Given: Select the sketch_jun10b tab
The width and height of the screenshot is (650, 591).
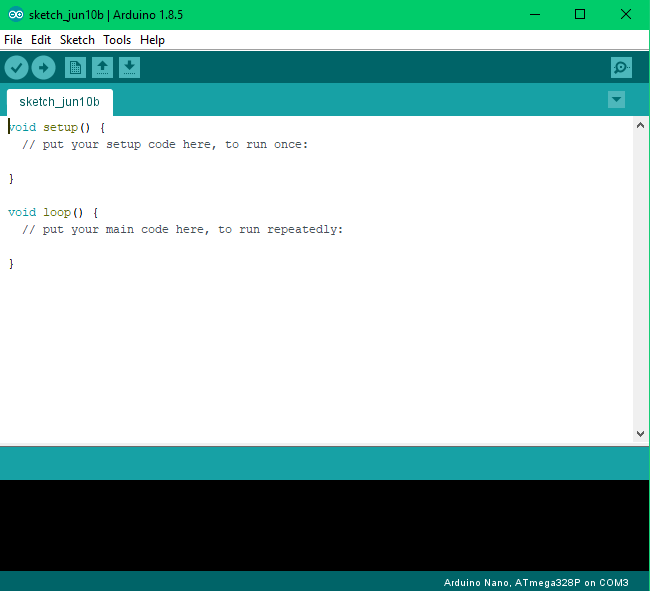Looking at the screenshot, I should click(x=60, y=102).
